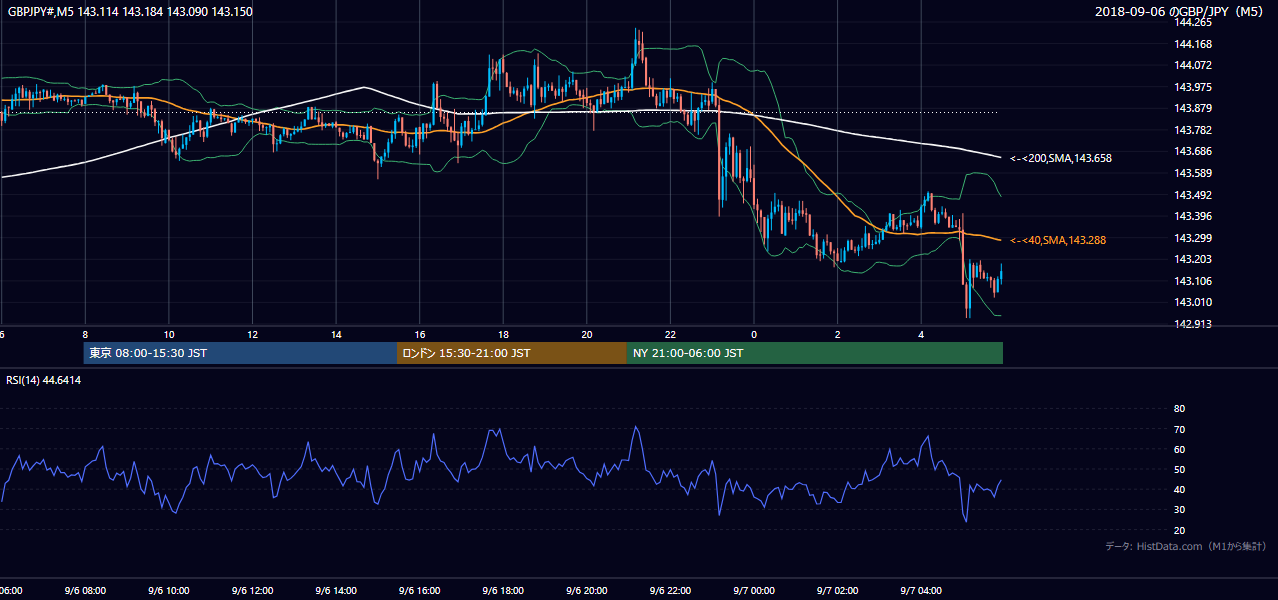Click price axis value 143.396
The image size is (1278, 600).
[1193, 216]
